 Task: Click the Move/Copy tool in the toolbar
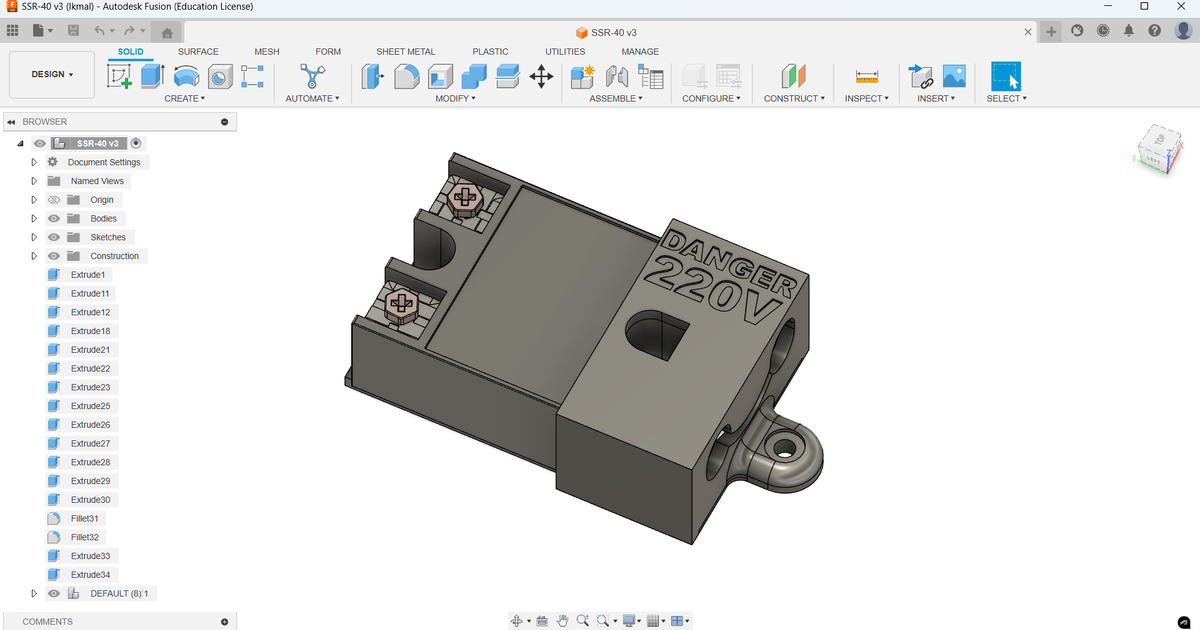(542, 76)
